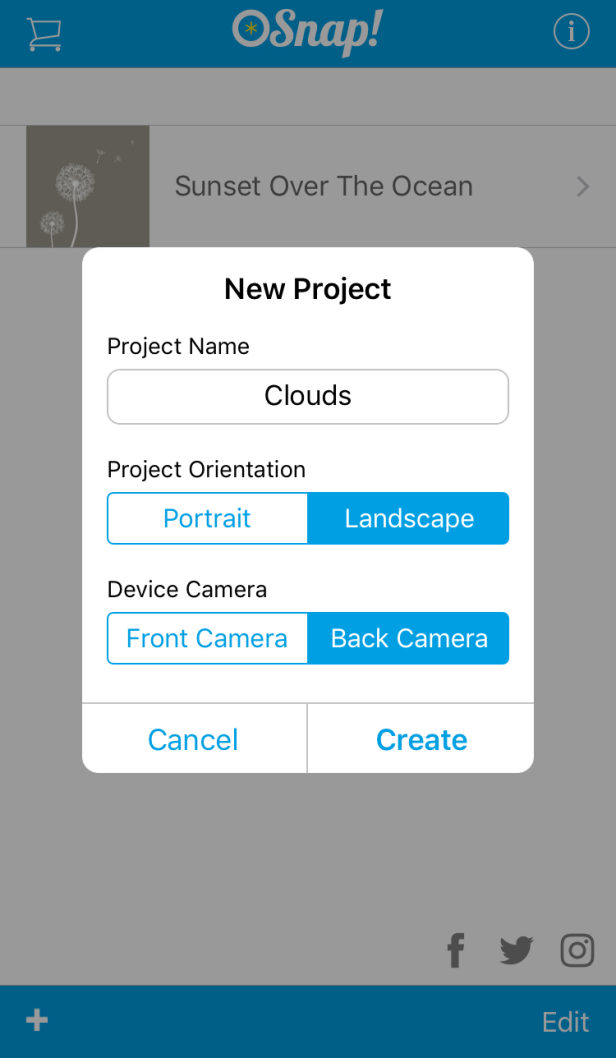This screenshot has width=616, height=1058.
Task: Cancel the New Project dialog
Action: point(193,739)
